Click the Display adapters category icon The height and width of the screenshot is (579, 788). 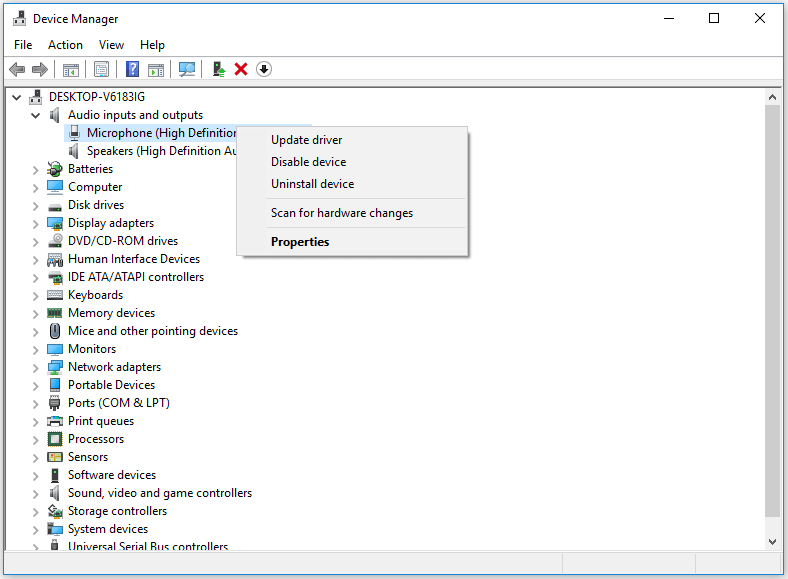(x=55, y=223)
